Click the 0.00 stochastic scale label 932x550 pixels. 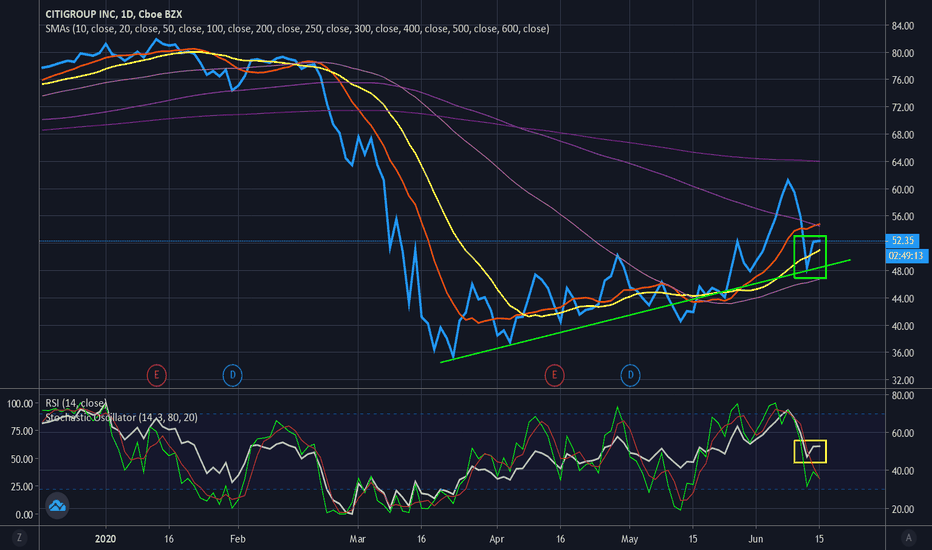pyautogui.click(x=24, y=515)
